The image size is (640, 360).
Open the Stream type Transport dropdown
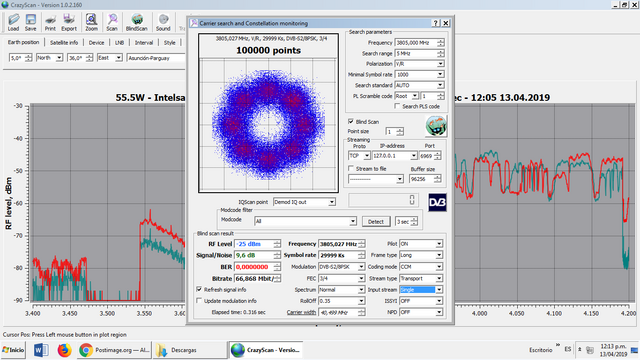[x=439, y=278]
